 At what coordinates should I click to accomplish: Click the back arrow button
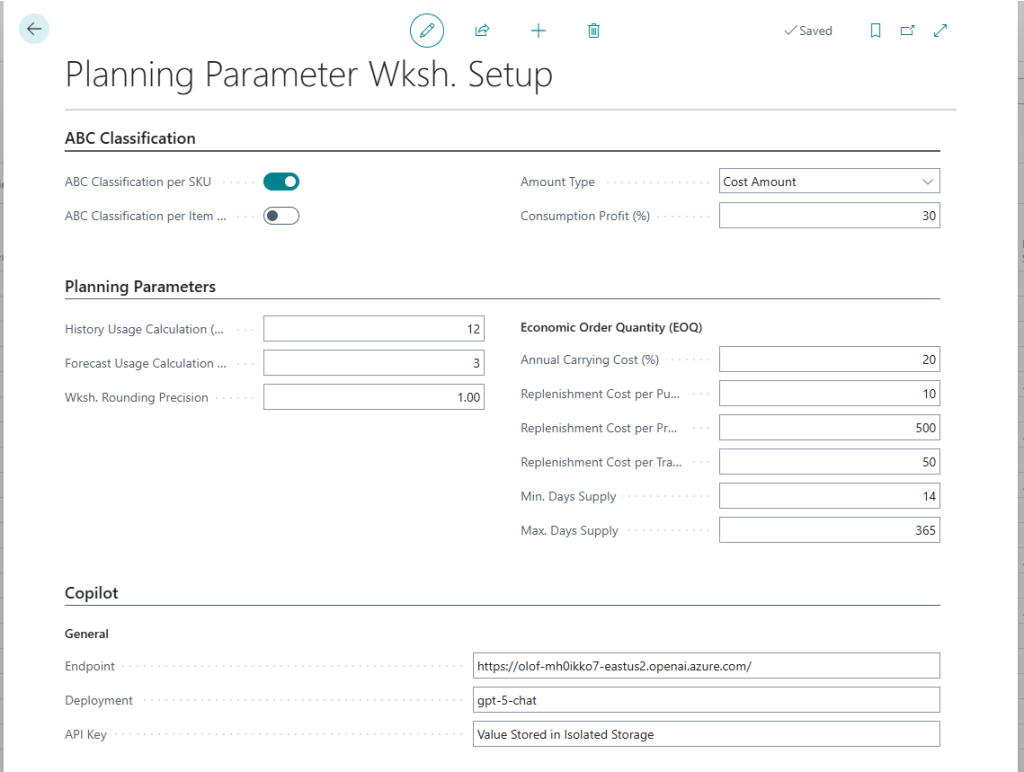[34, 29]
